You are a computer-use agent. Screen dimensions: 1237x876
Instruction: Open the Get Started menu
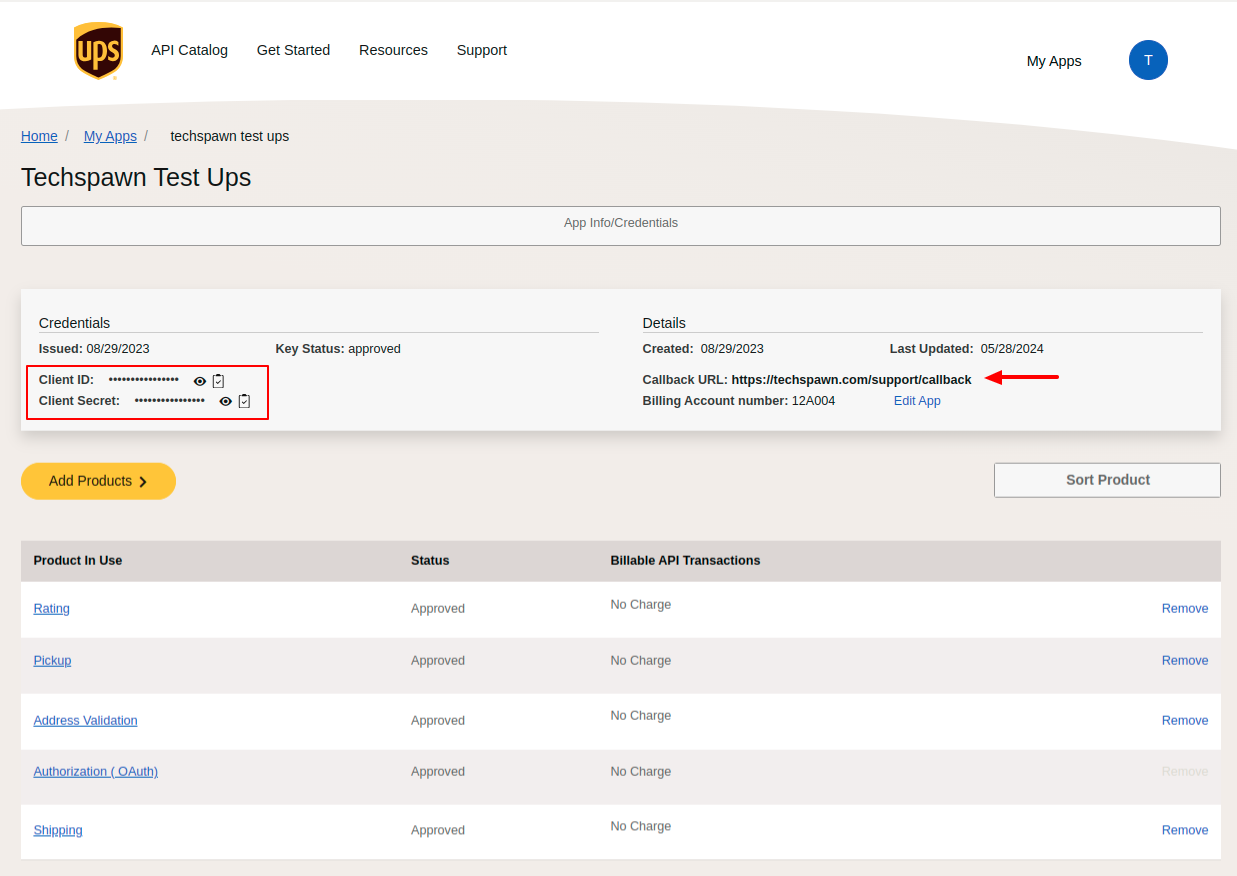click(x=293, y=50)
